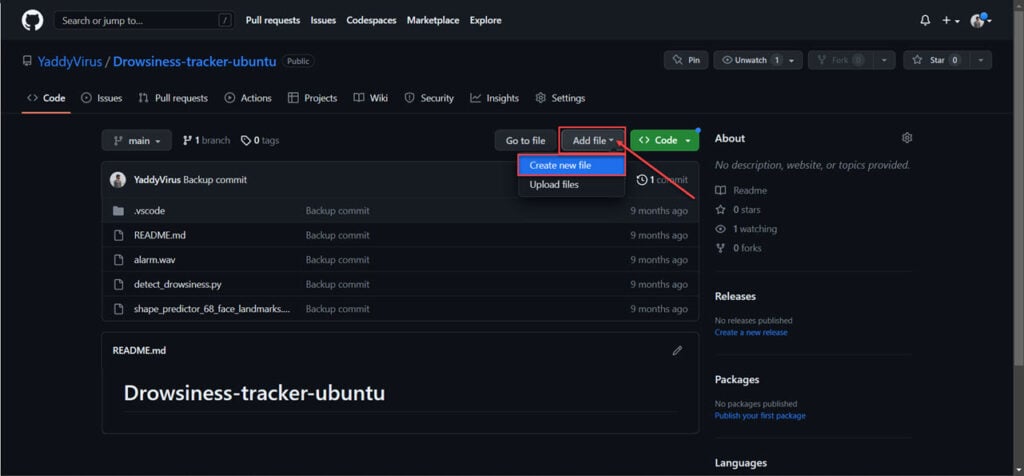
Task: Click the file icon beside alarm.wav
Action: coord(118,260)
